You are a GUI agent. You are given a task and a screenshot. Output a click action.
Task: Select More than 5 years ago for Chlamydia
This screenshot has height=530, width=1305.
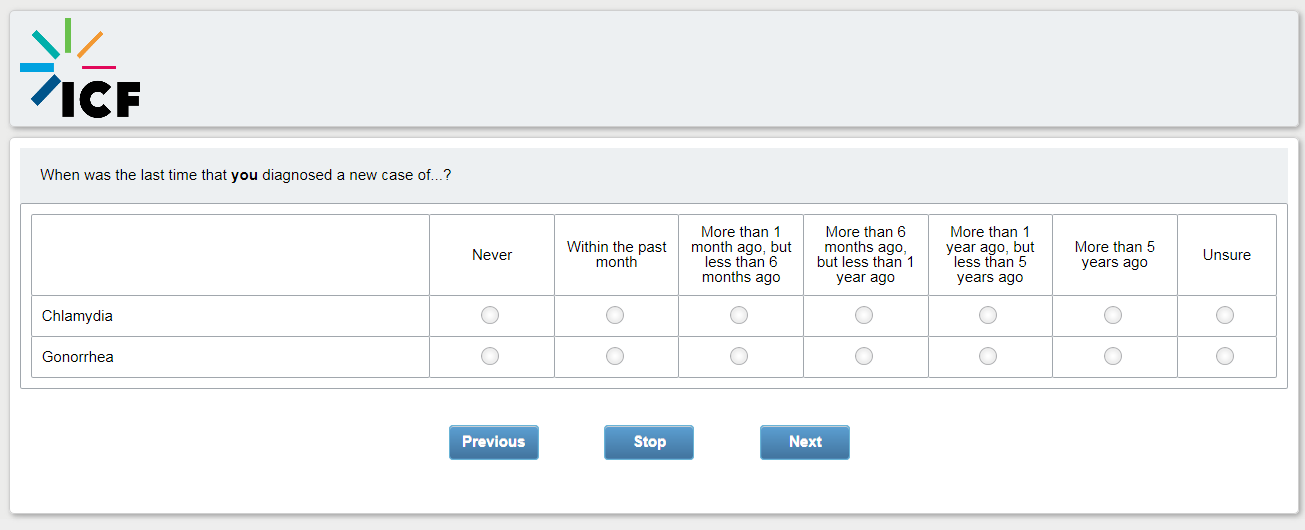click(x=1113, y=316)
